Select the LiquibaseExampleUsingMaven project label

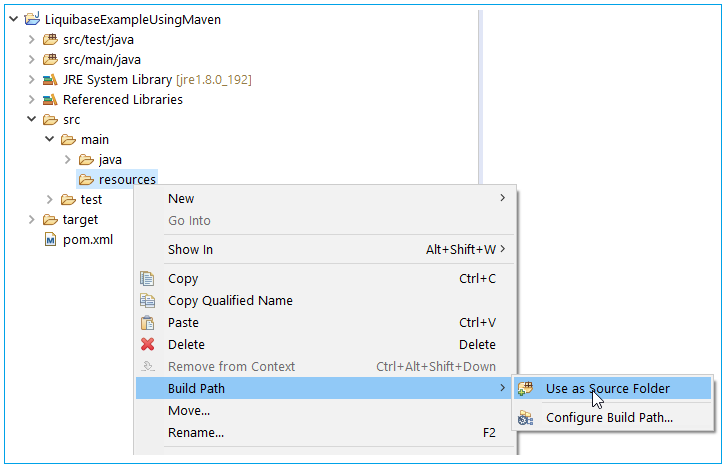click(133, 19)
